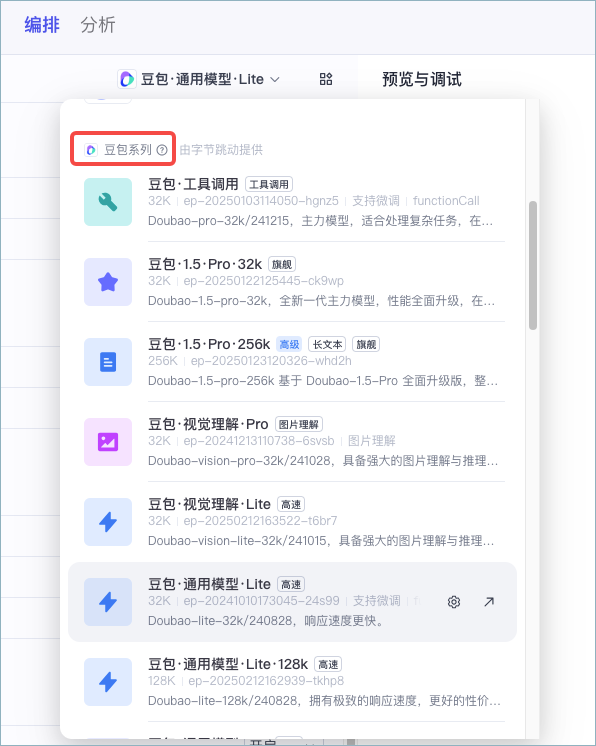The height and width of the screenshot is (746, 596).
Task: Click the 长文本 tag
Action: click(327, 344)
